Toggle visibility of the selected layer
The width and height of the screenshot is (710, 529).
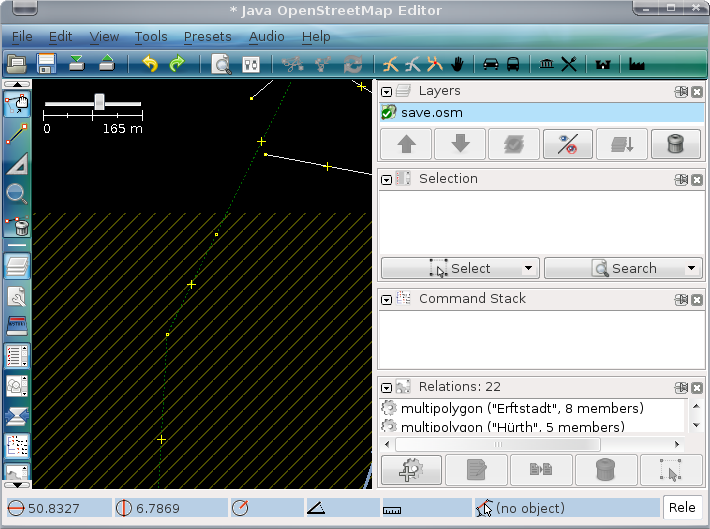tap(567, 144)
